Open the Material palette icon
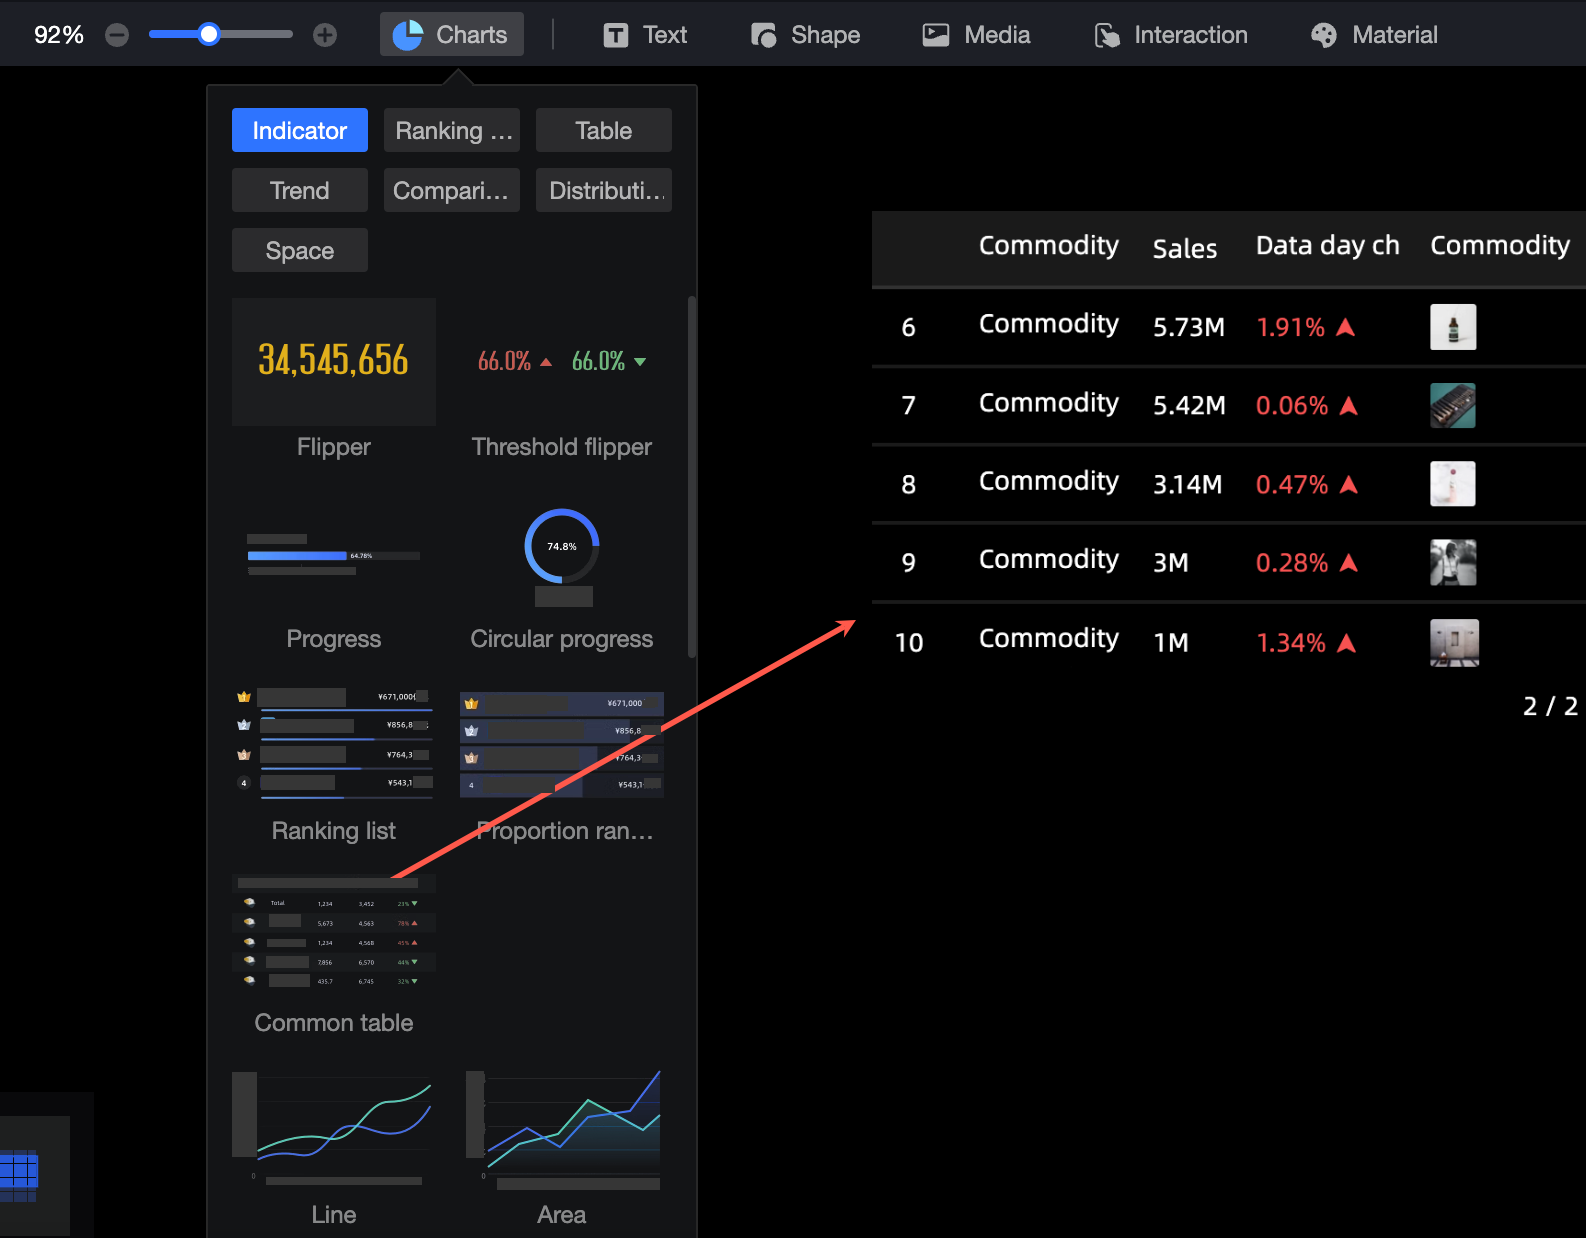This screenshot has height=1238, width=1586. click(1324, 35)
